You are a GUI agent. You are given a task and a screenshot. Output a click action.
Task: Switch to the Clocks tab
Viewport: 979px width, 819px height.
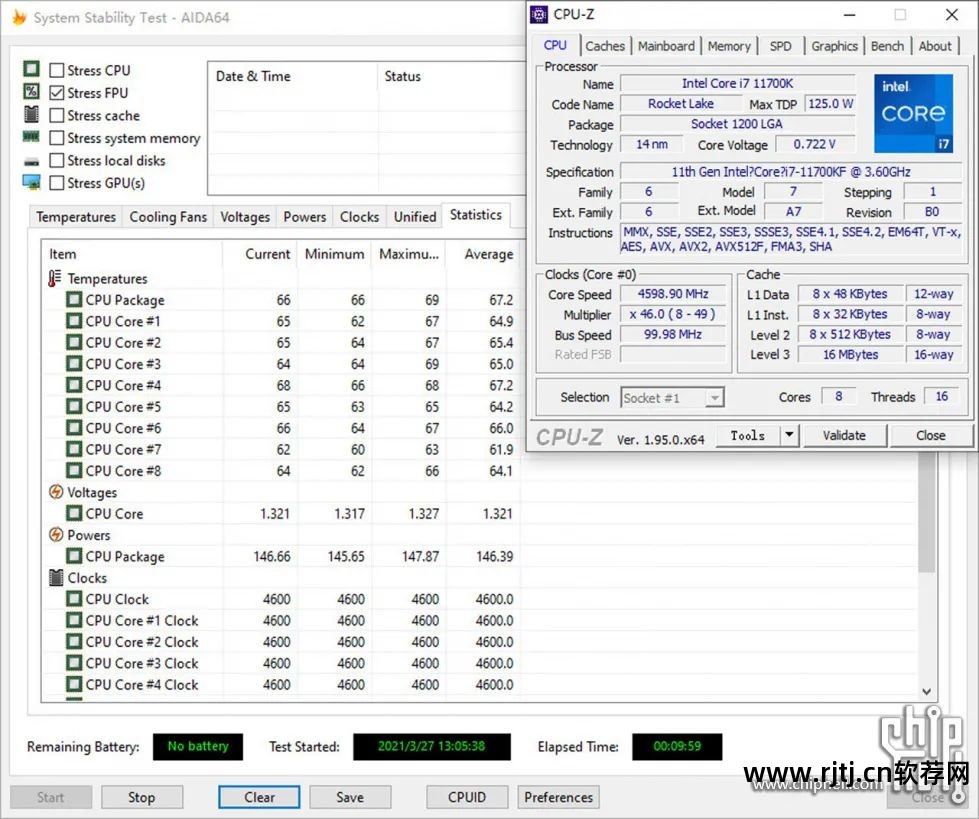pos(360,217)
